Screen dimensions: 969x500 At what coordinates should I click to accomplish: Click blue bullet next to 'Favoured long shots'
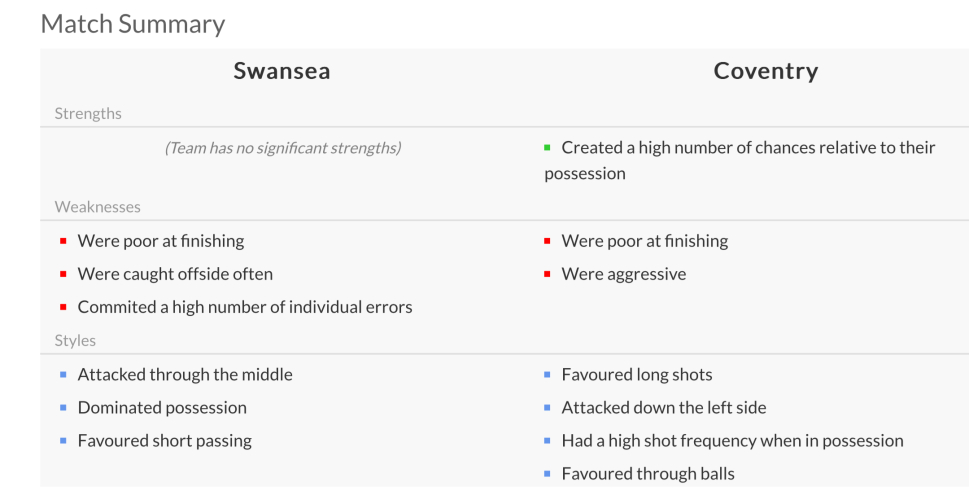pyautogui.click(x=547, y=376)
